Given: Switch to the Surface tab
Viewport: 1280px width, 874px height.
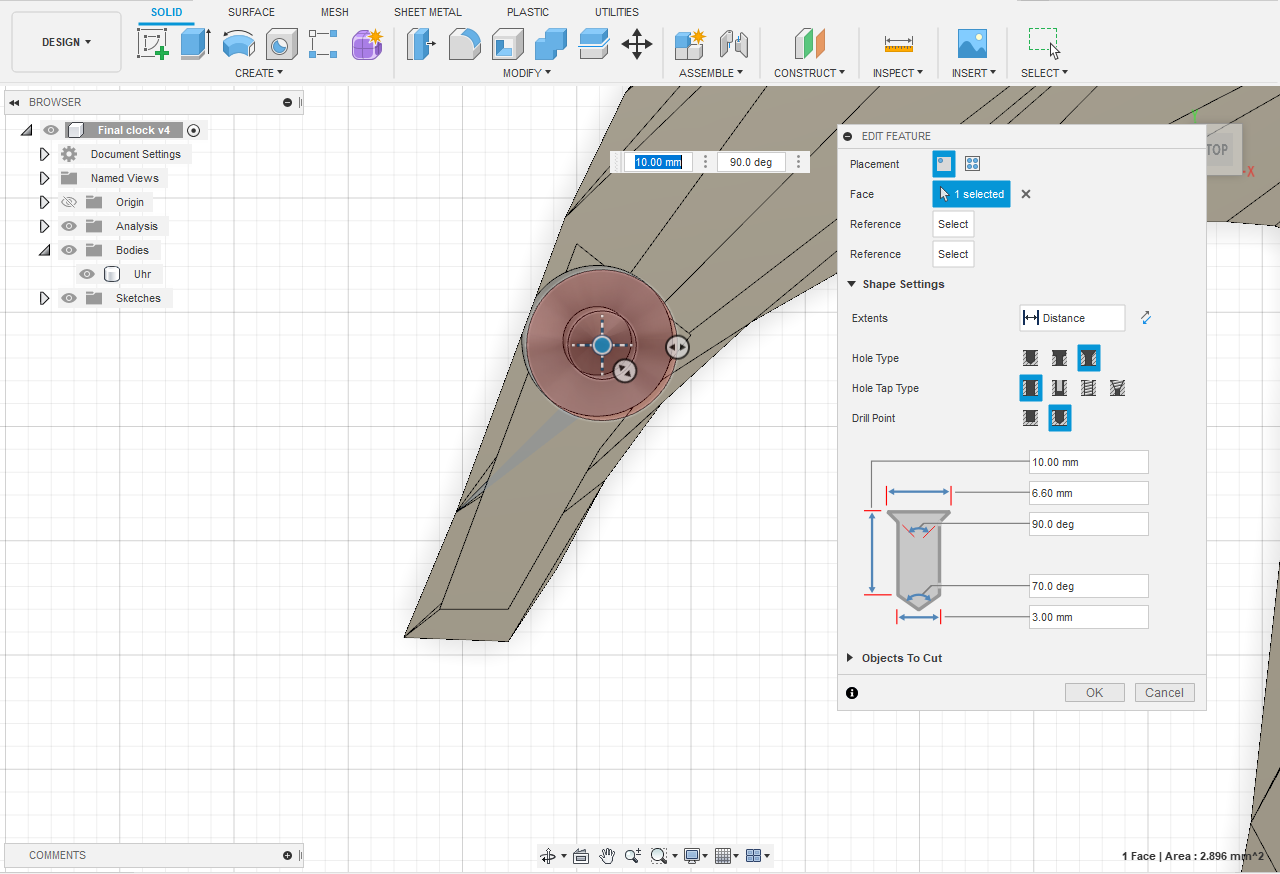Looking at the screenshot, I should coord(251,12).
